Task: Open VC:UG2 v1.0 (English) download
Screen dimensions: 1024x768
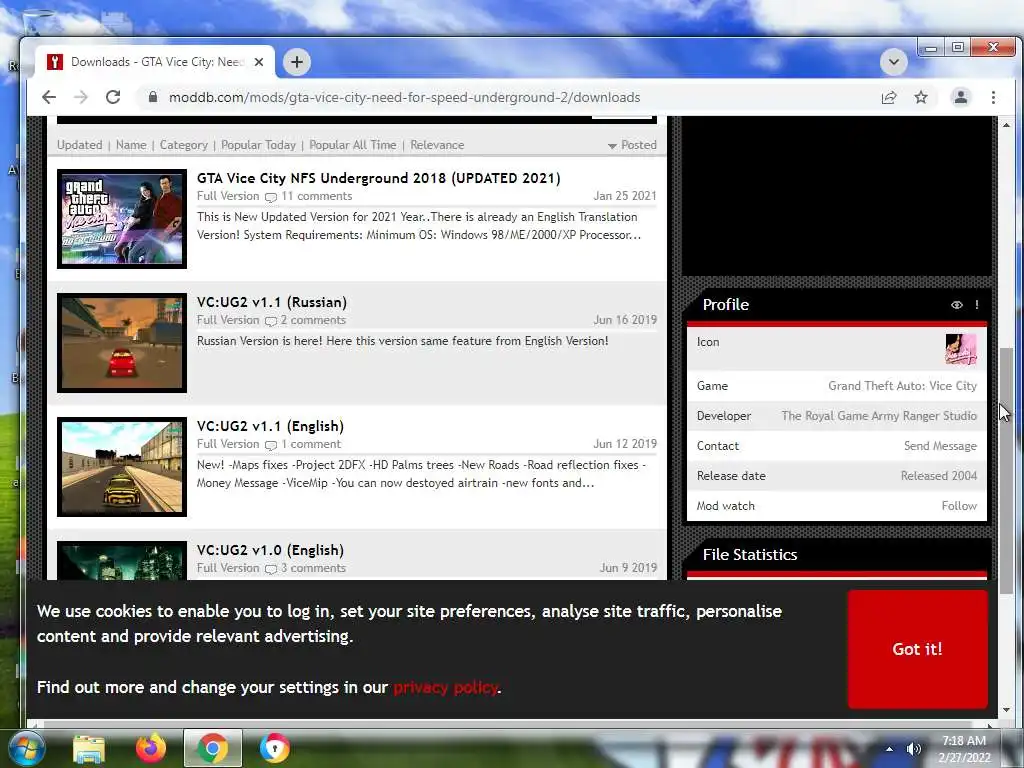Action: [x=270, y=551]
